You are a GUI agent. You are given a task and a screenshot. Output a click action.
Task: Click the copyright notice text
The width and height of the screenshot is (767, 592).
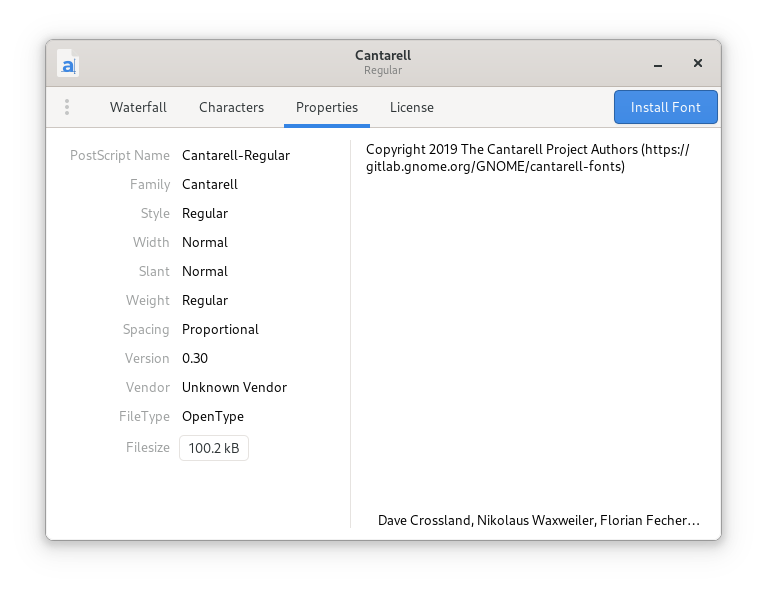pyautogui.click(x=527, y=158)
